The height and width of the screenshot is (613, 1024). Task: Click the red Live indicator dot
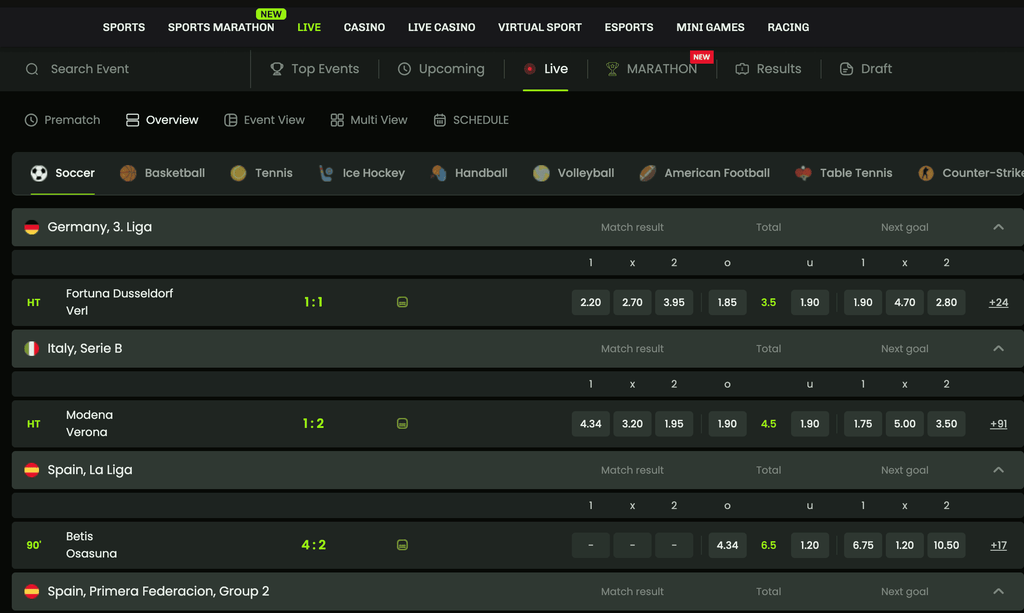tap(530, 69)
